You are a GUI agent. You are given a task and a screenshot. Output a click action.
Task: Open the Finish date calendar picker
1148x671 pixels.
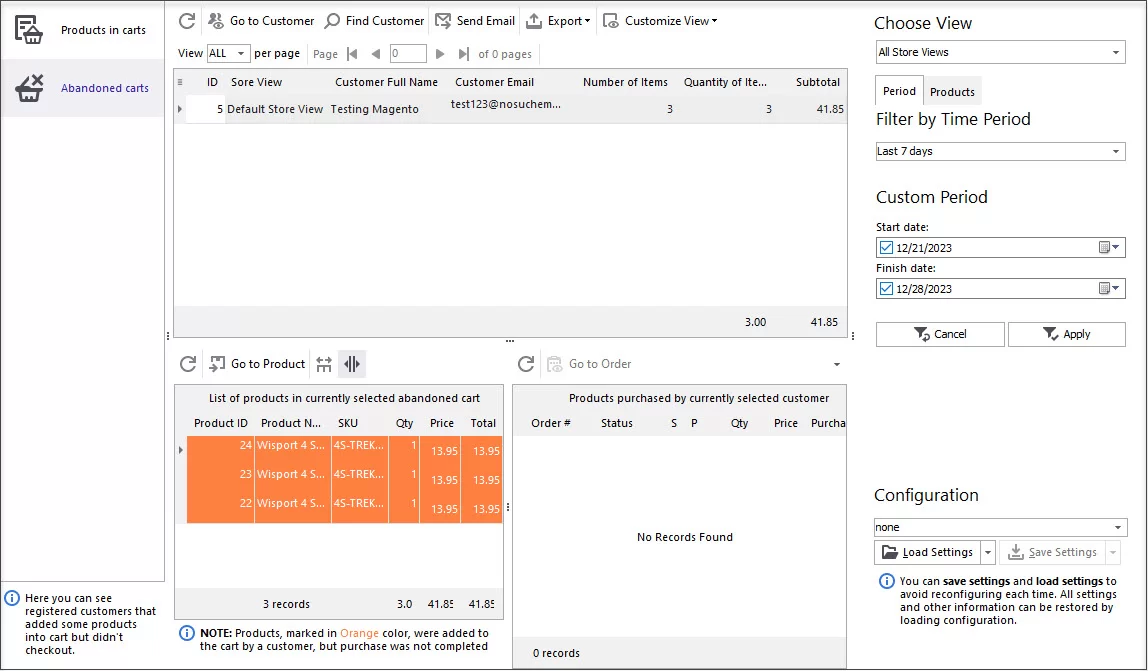click(x=1108, y=289)
